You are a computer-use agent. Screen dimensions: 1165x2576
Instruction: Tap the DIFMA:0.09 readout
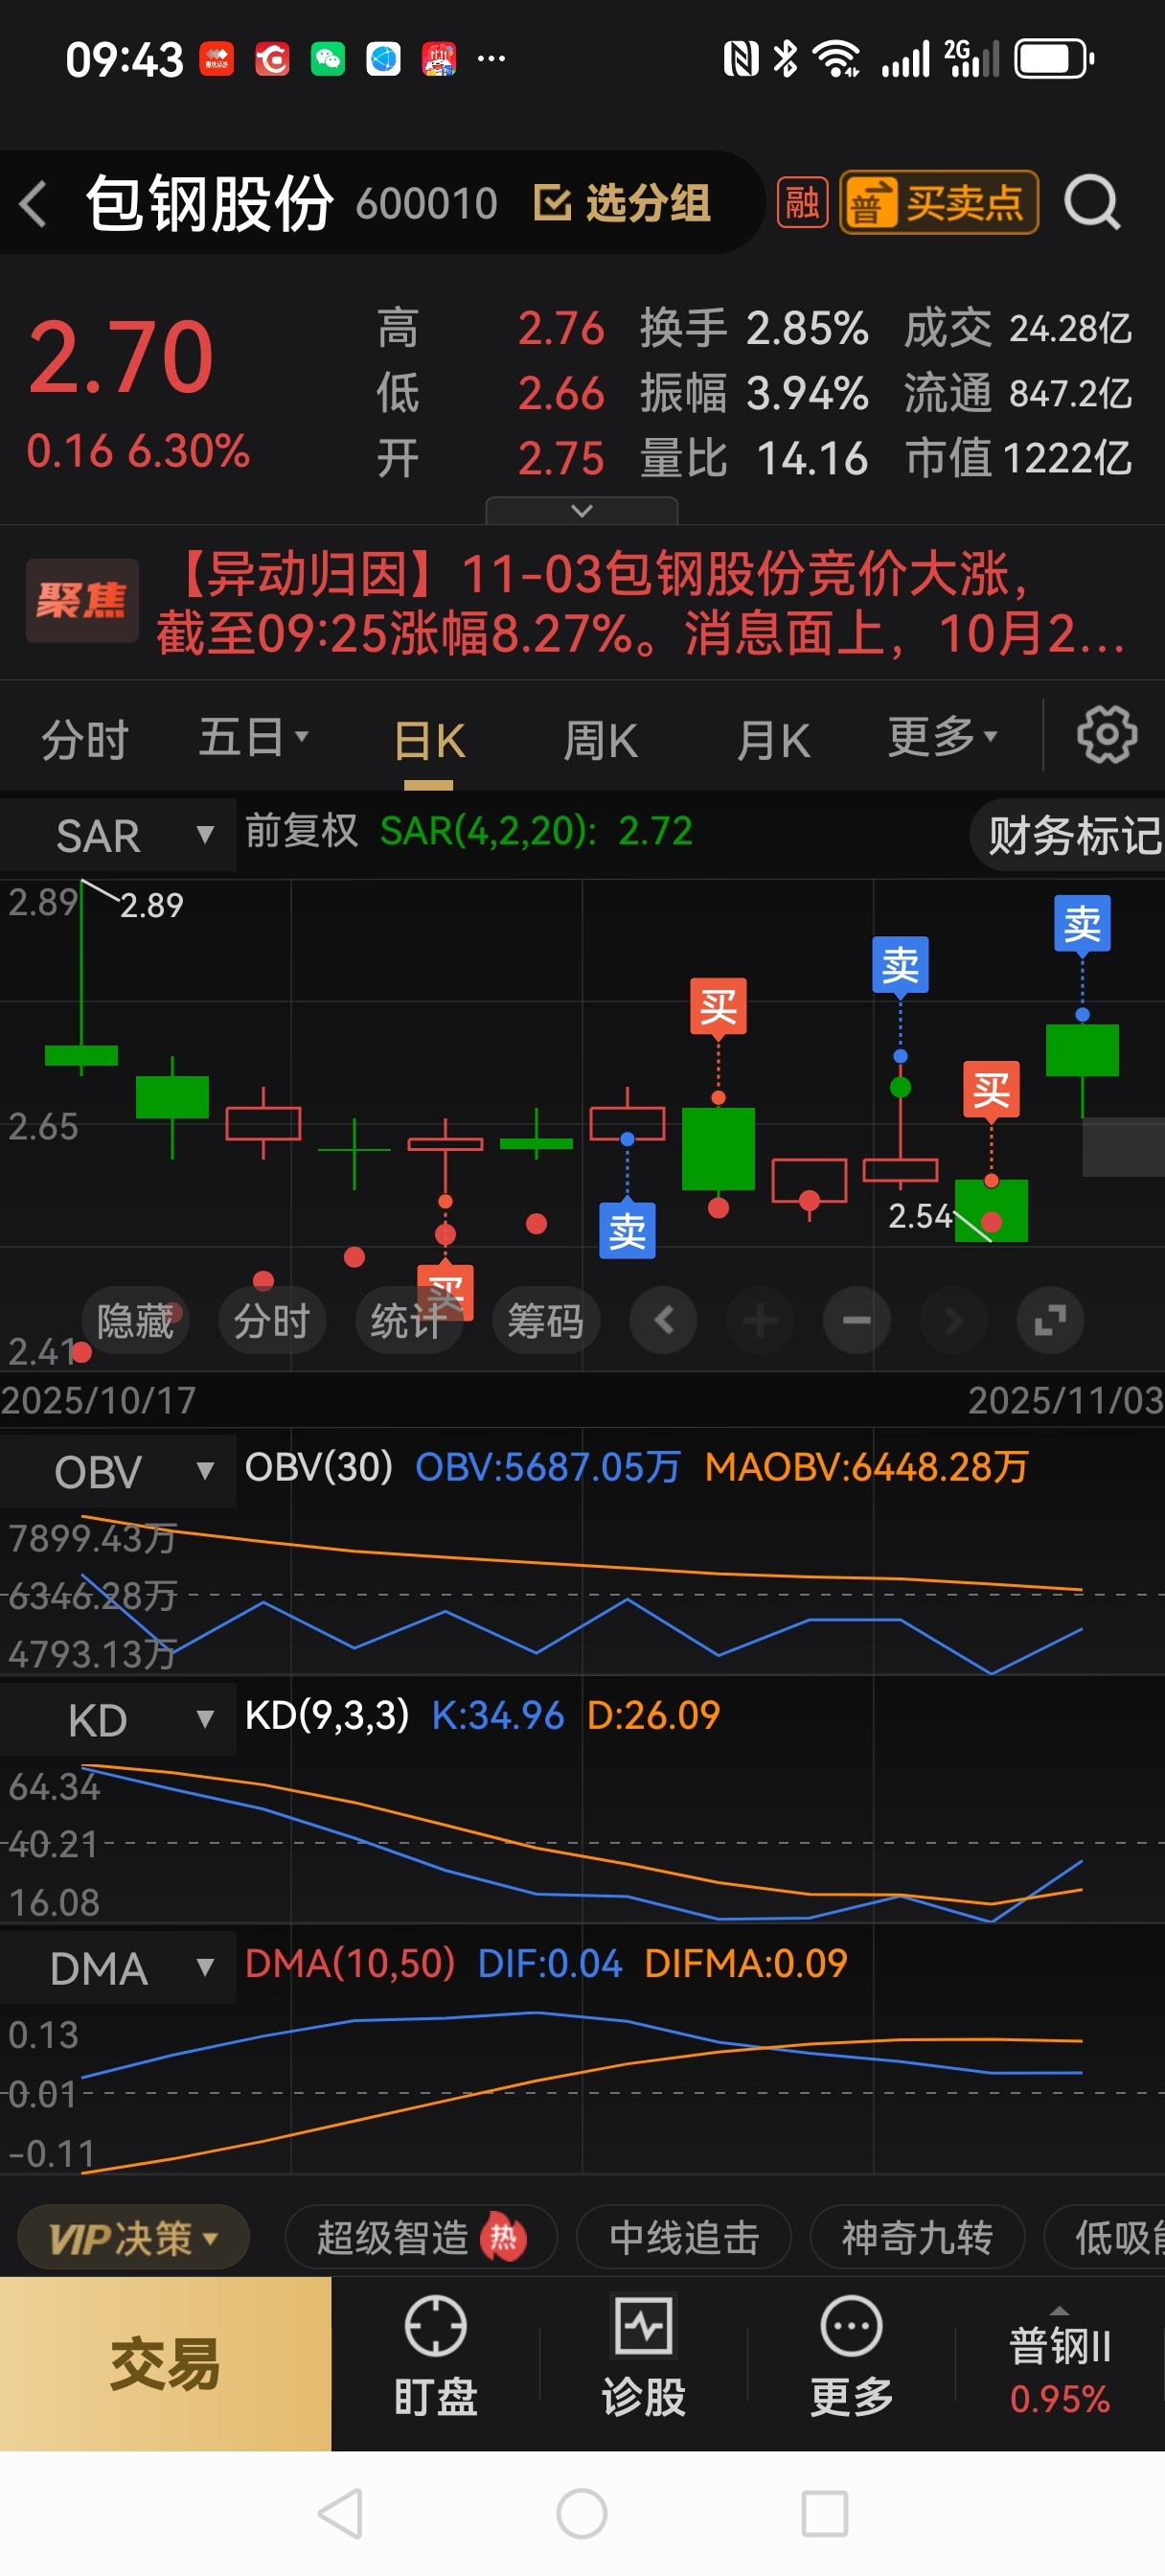coord(745,1963)
